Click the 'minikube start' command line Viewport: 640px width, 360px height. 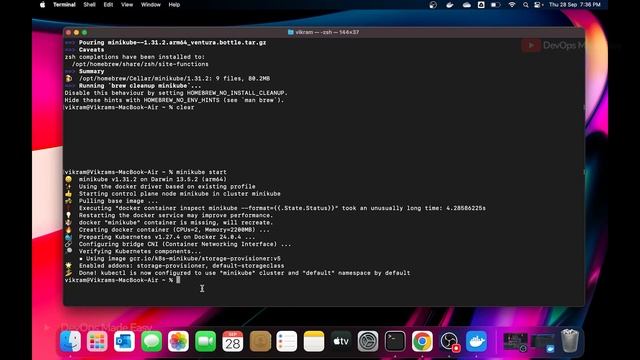(x=145, y=172)
